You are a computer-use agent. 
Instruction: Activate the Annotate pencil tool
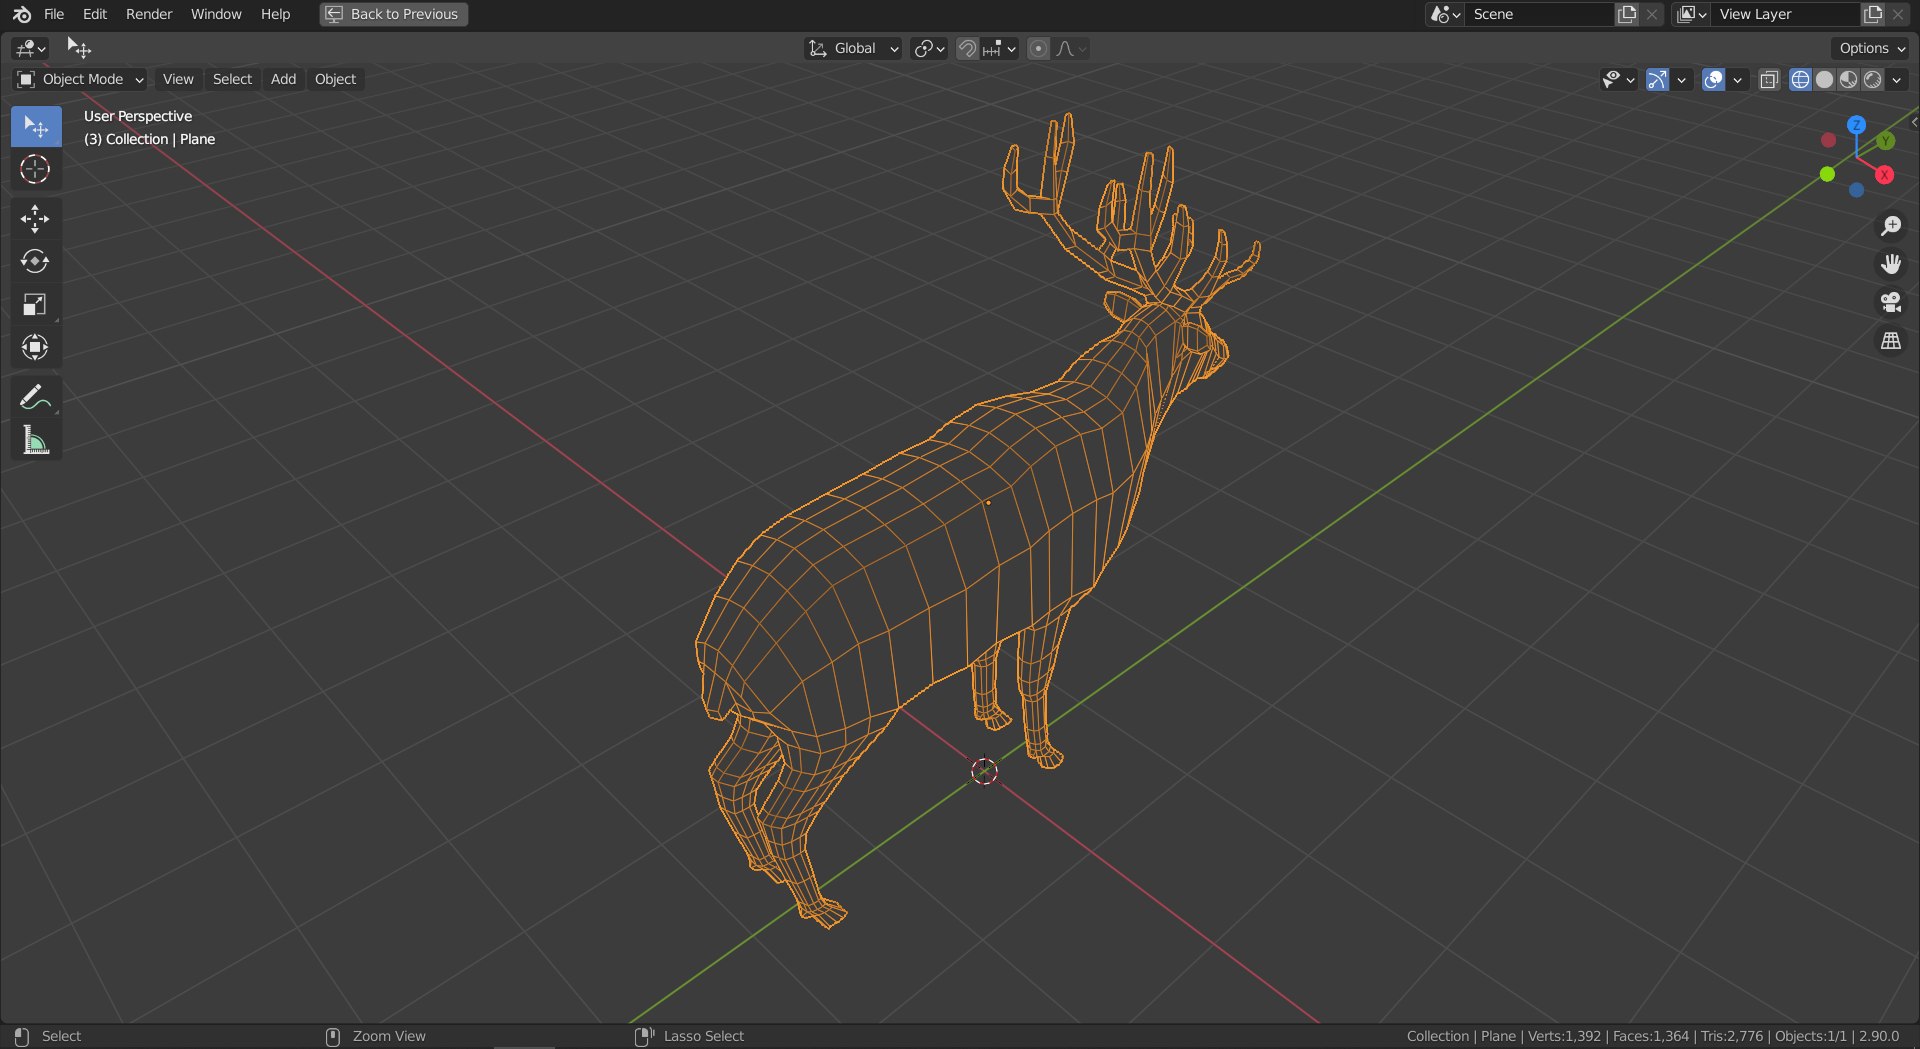[x=36, y=397]
